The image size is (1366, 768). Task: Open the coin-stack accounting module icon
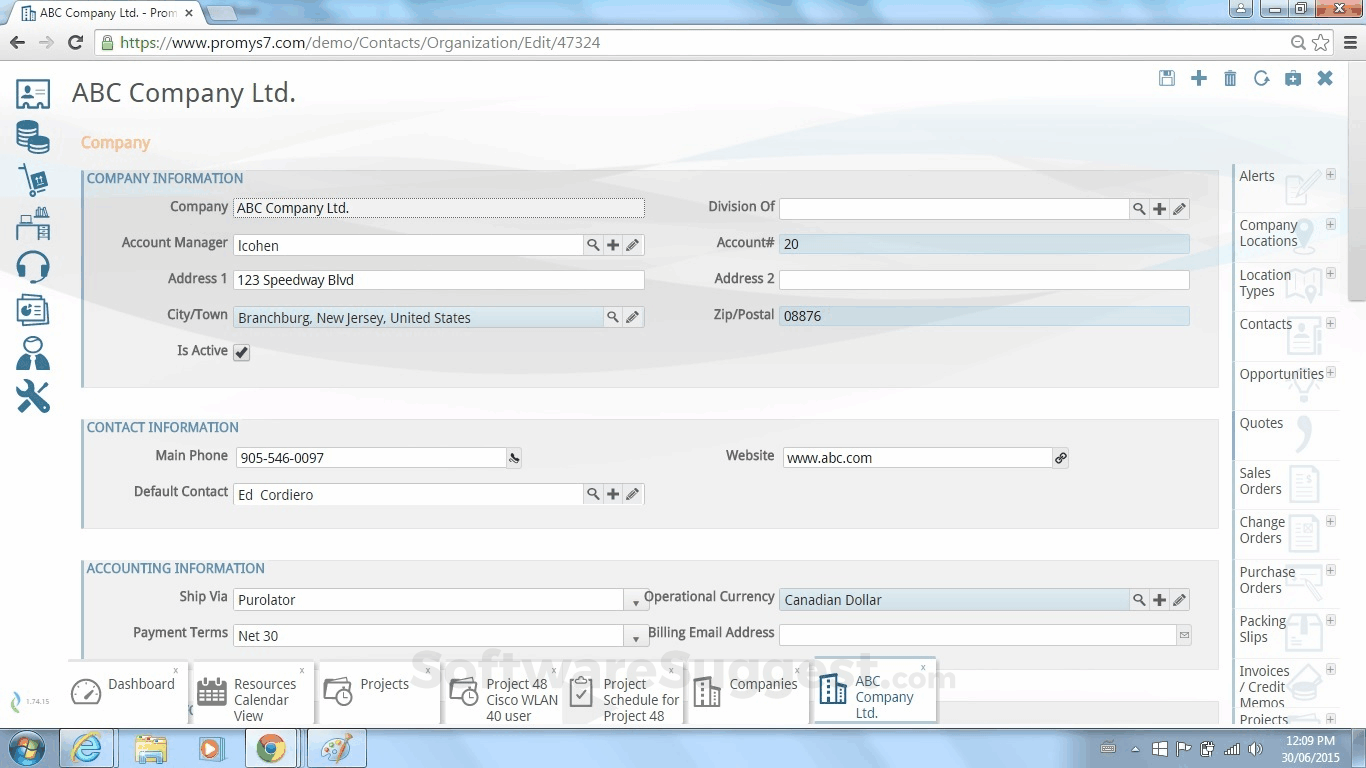click(x=33, y=137)
